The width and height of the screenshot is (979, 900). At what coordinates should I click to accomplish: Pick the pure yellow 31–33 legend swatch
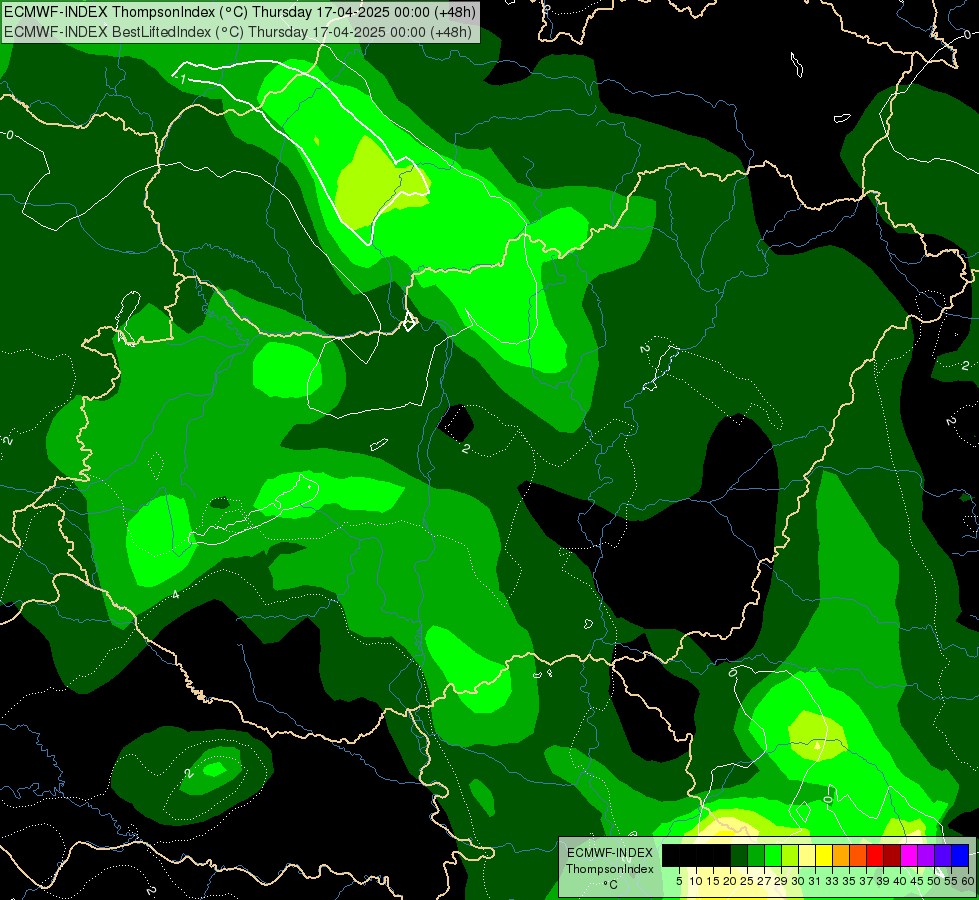[824, 856]
